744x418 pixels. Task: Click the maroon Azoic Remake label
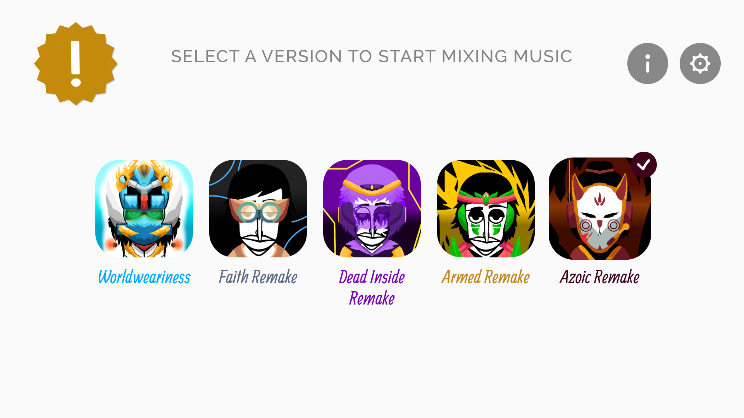600,277
